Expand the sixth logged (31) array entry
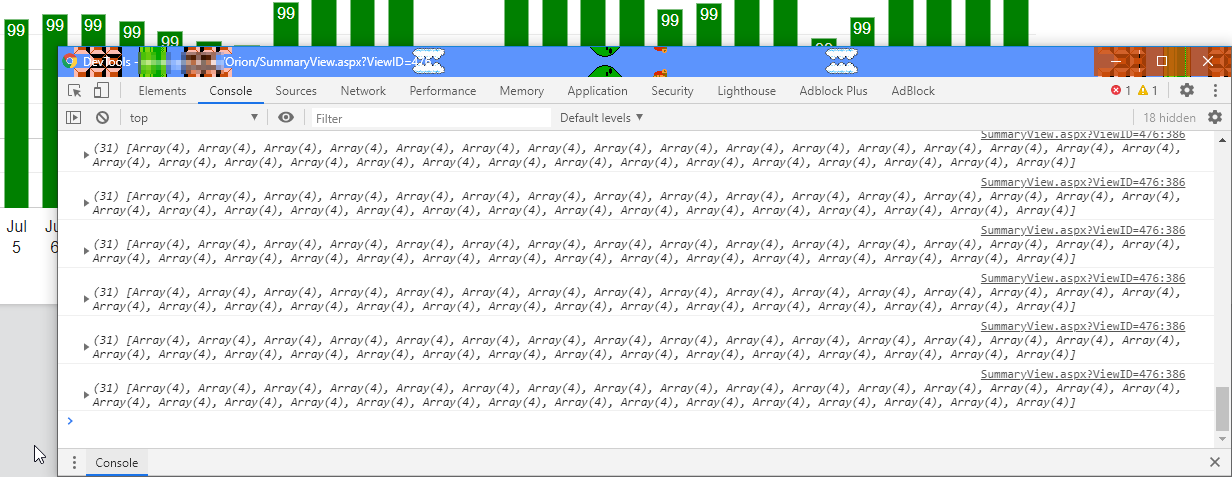Screen dimensions: 1232x477 tap(86, 395)
